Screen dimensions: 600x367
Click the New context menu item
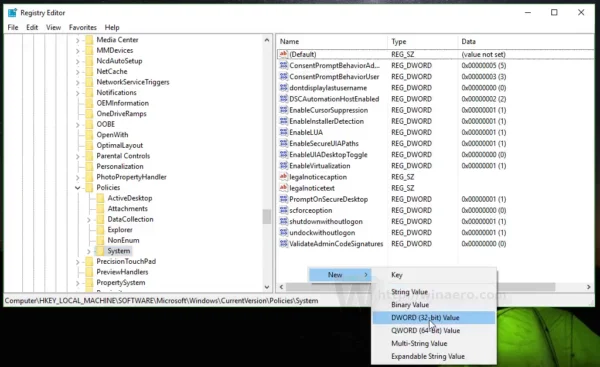click(x=340, y=275)
